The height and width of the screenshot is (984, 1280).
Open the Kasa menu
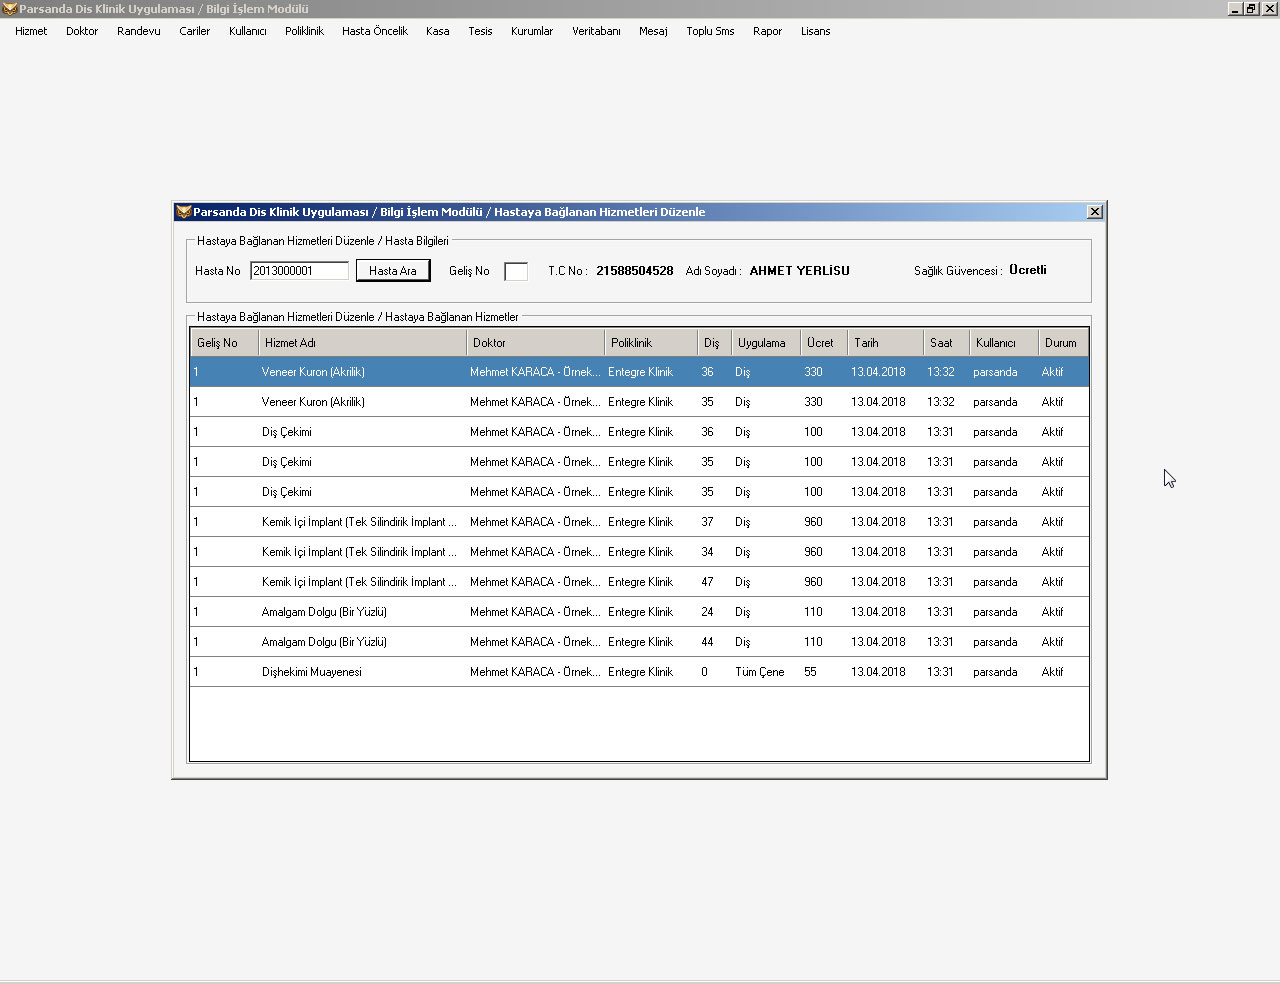pyautogui.click(x=437, y=31)
